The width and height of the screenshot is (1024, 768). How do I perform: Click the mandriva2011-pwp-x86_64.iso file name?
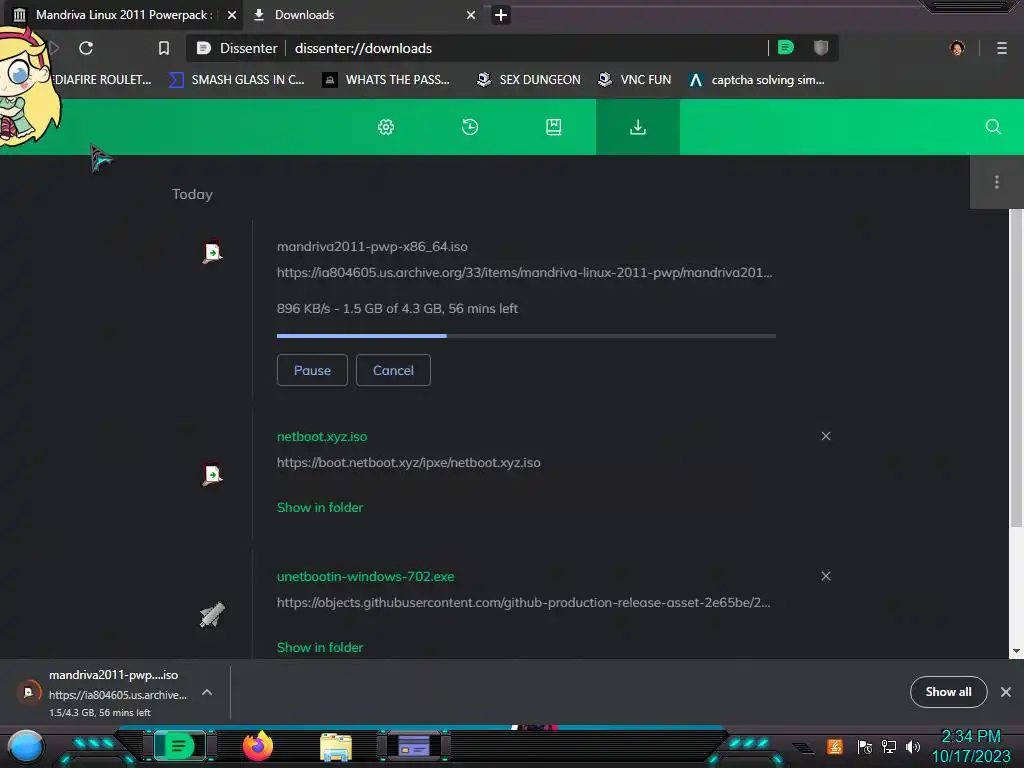click(x=372, y=247)
